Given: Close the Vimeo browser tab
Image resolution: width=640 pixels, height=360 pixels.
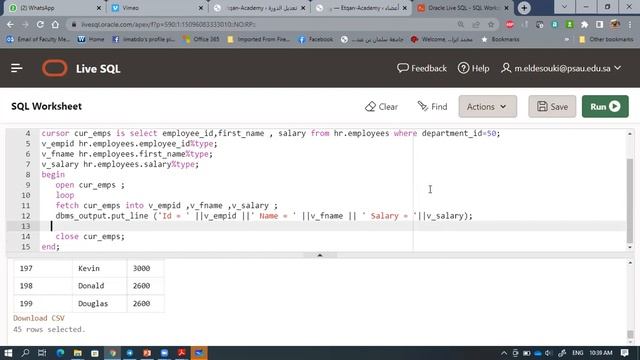Looking at the screenshot, I should pyautogui.click(x=201, y=8).
